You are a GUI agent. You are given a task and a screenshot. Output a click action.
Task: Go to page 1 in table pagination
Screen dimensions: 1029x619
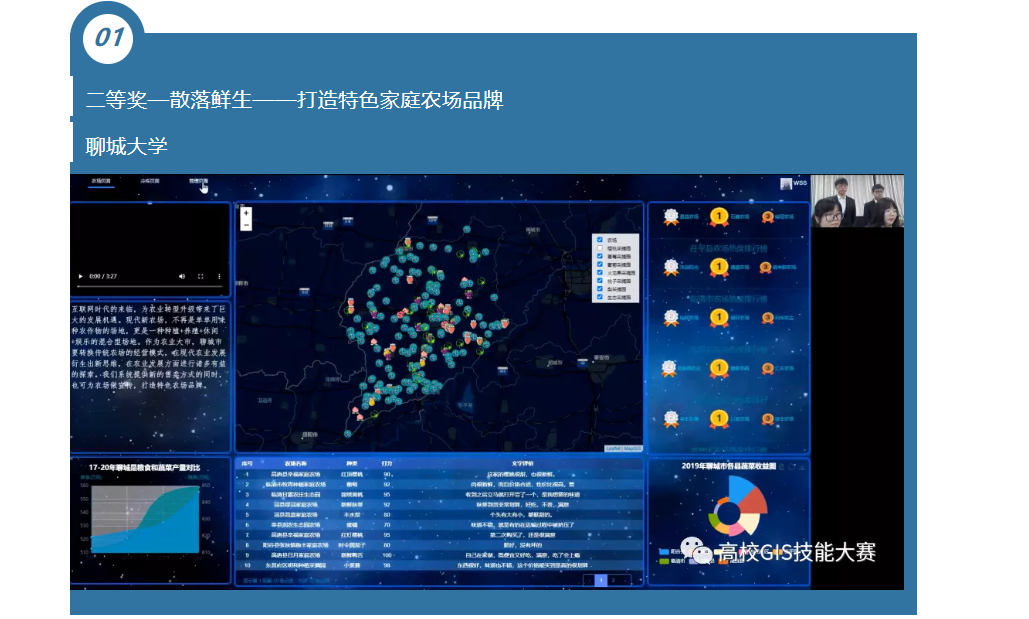point(600,580)
